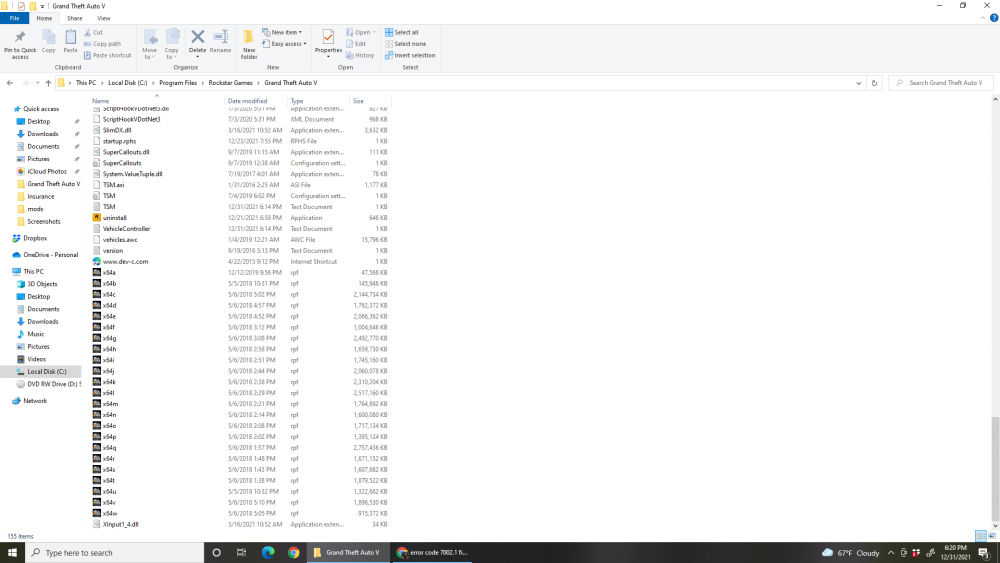Screen dimensions: 1000x563
Task: Go up one folder level
Action: pyautogui.click(x=48, y=83)
